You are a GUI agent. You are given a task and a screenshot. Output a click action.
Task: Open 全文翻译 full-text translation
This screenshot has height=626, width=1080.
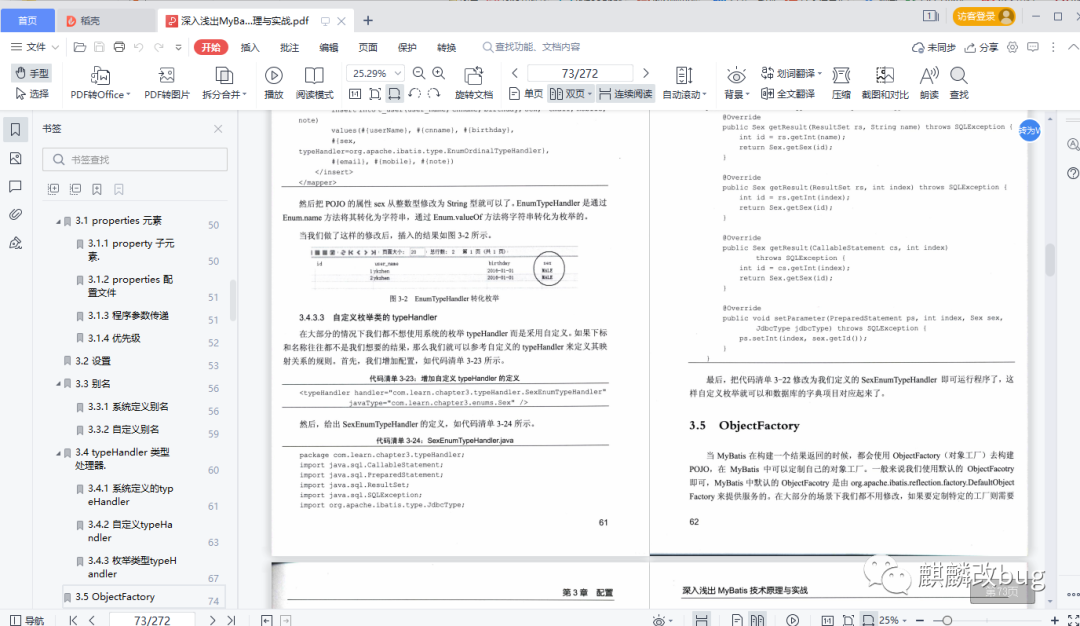click(x=788, y=94)
